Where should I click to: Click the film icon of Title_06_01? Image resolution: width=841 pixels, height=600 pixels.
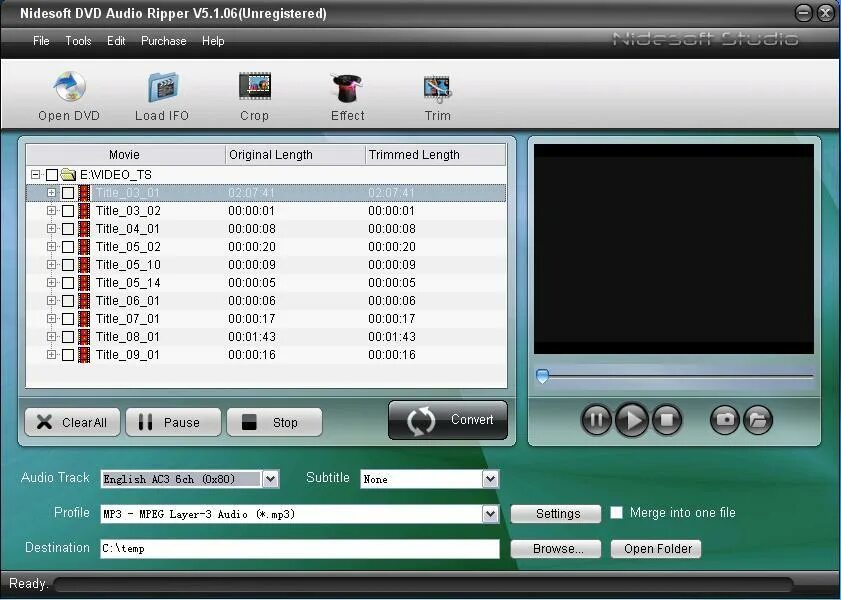pyautogui.click(x=84, y=301)
